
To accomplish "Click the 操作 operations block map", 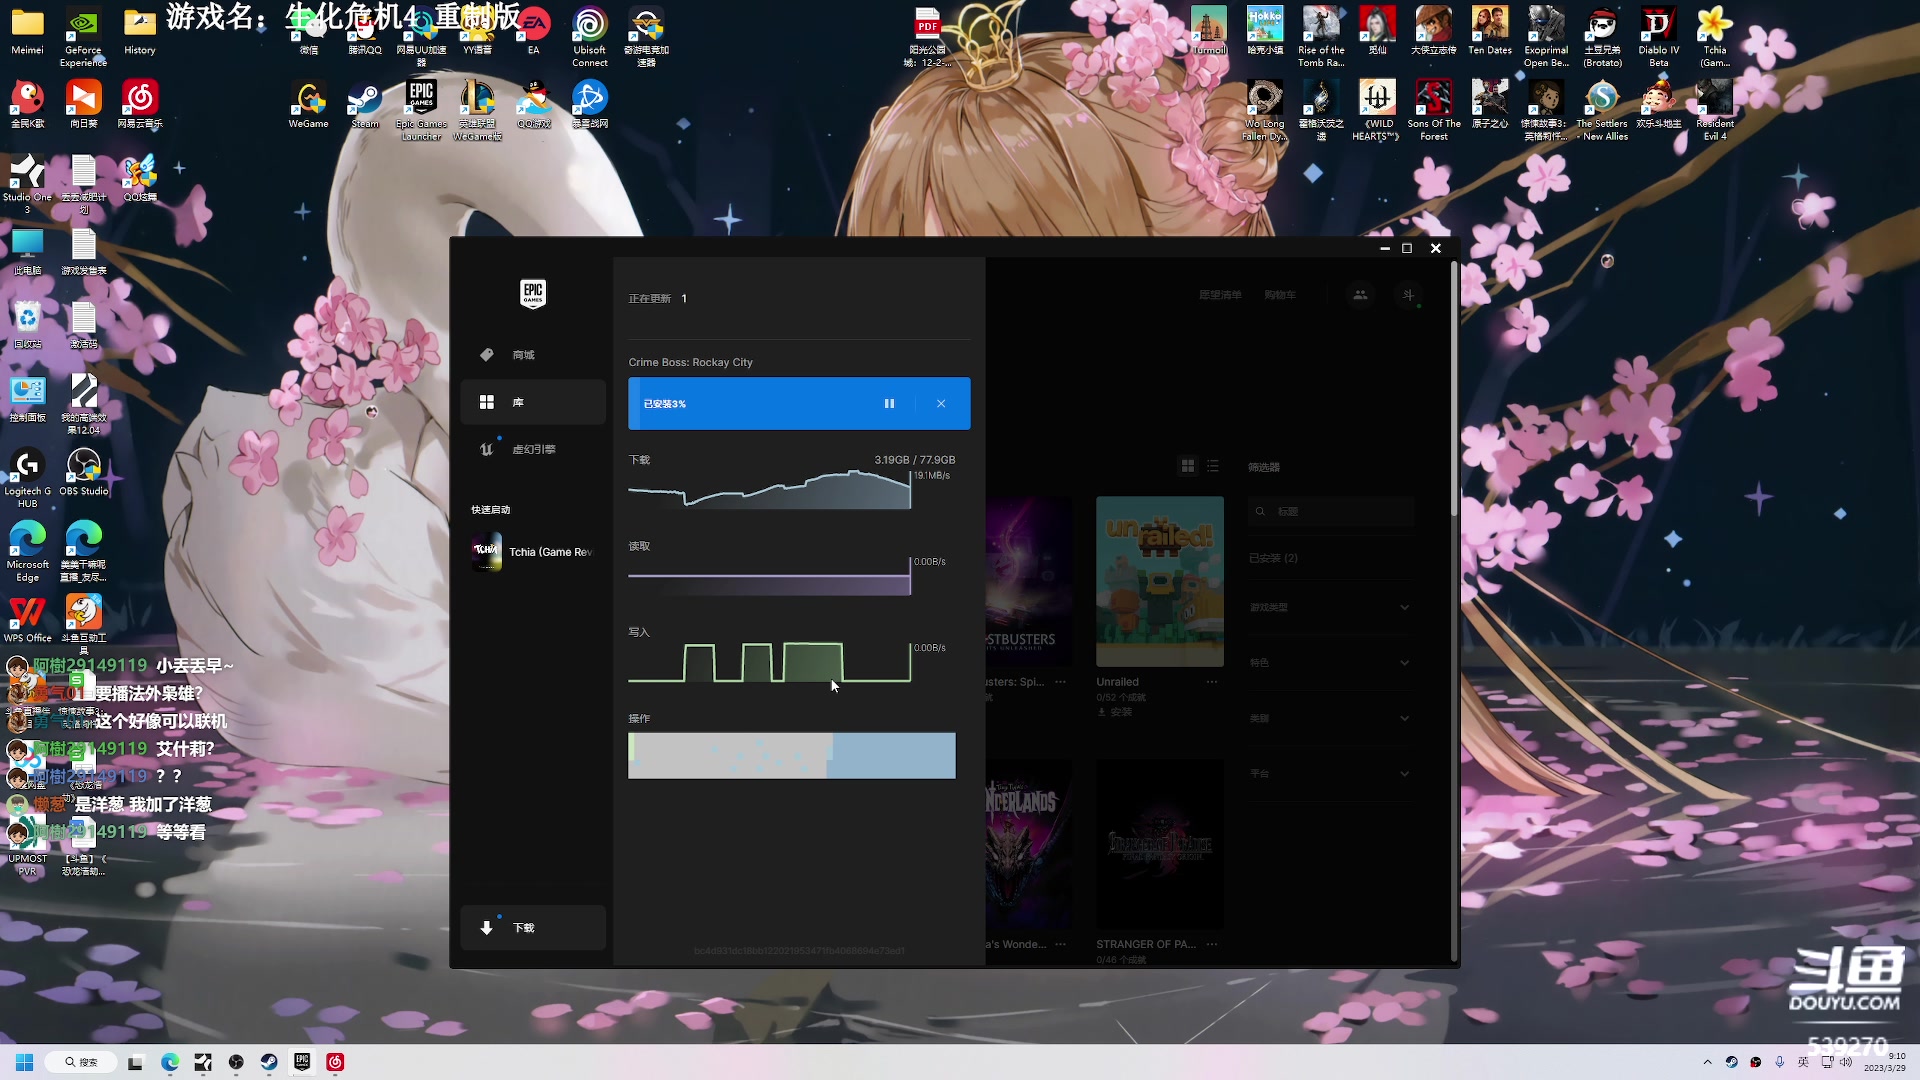I will 791,756.
